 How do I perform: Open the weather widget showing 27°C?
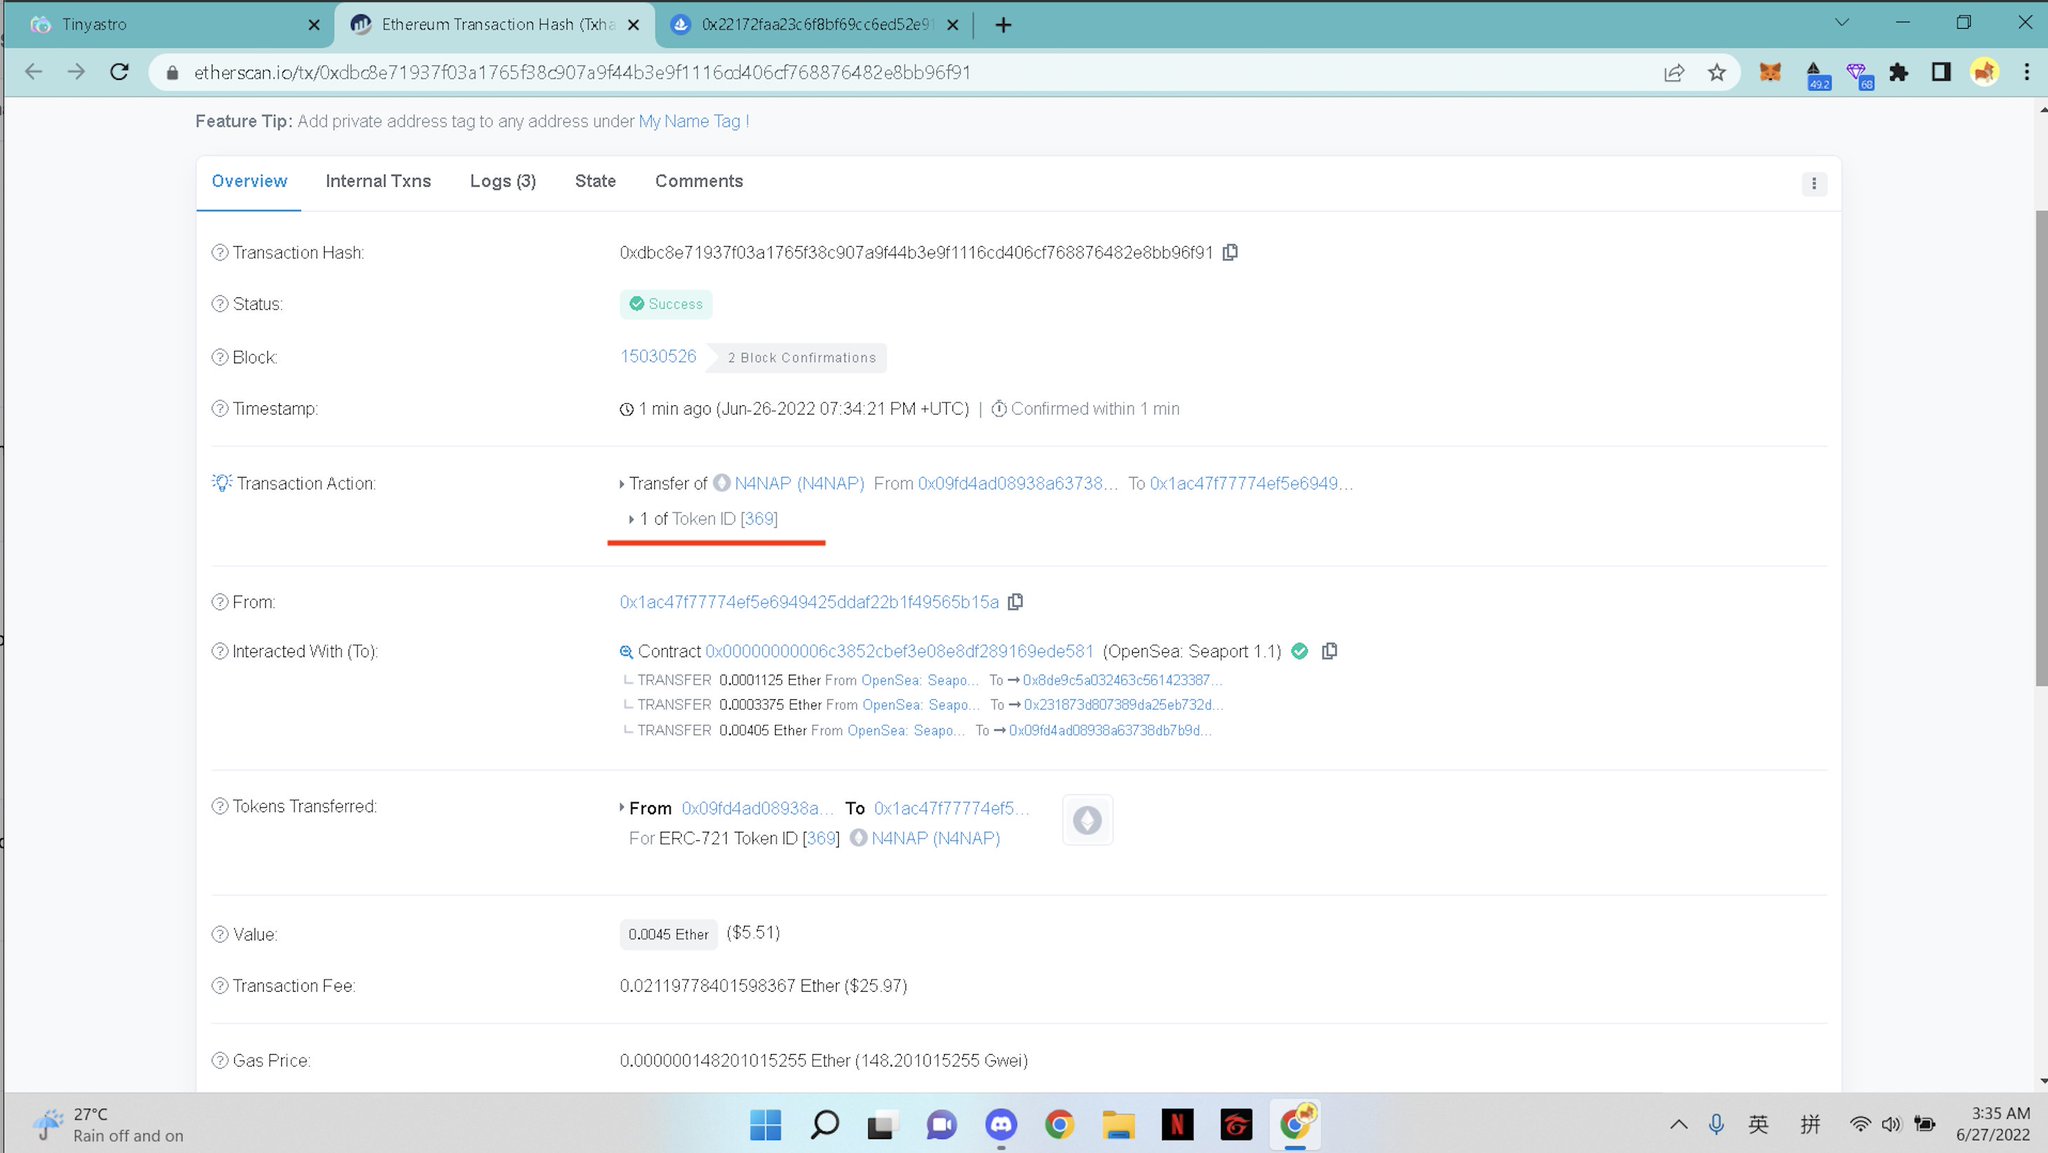point(108,1124)
